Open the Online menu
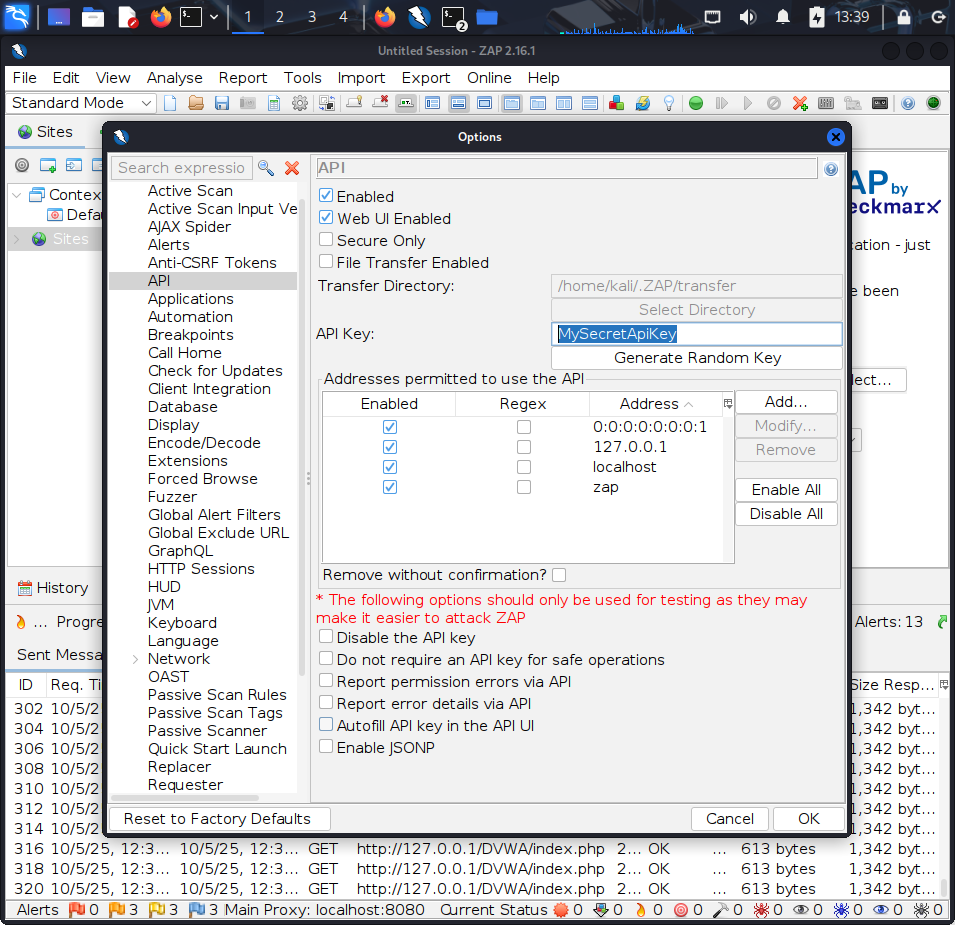955x925 pixels. (489, 78)
